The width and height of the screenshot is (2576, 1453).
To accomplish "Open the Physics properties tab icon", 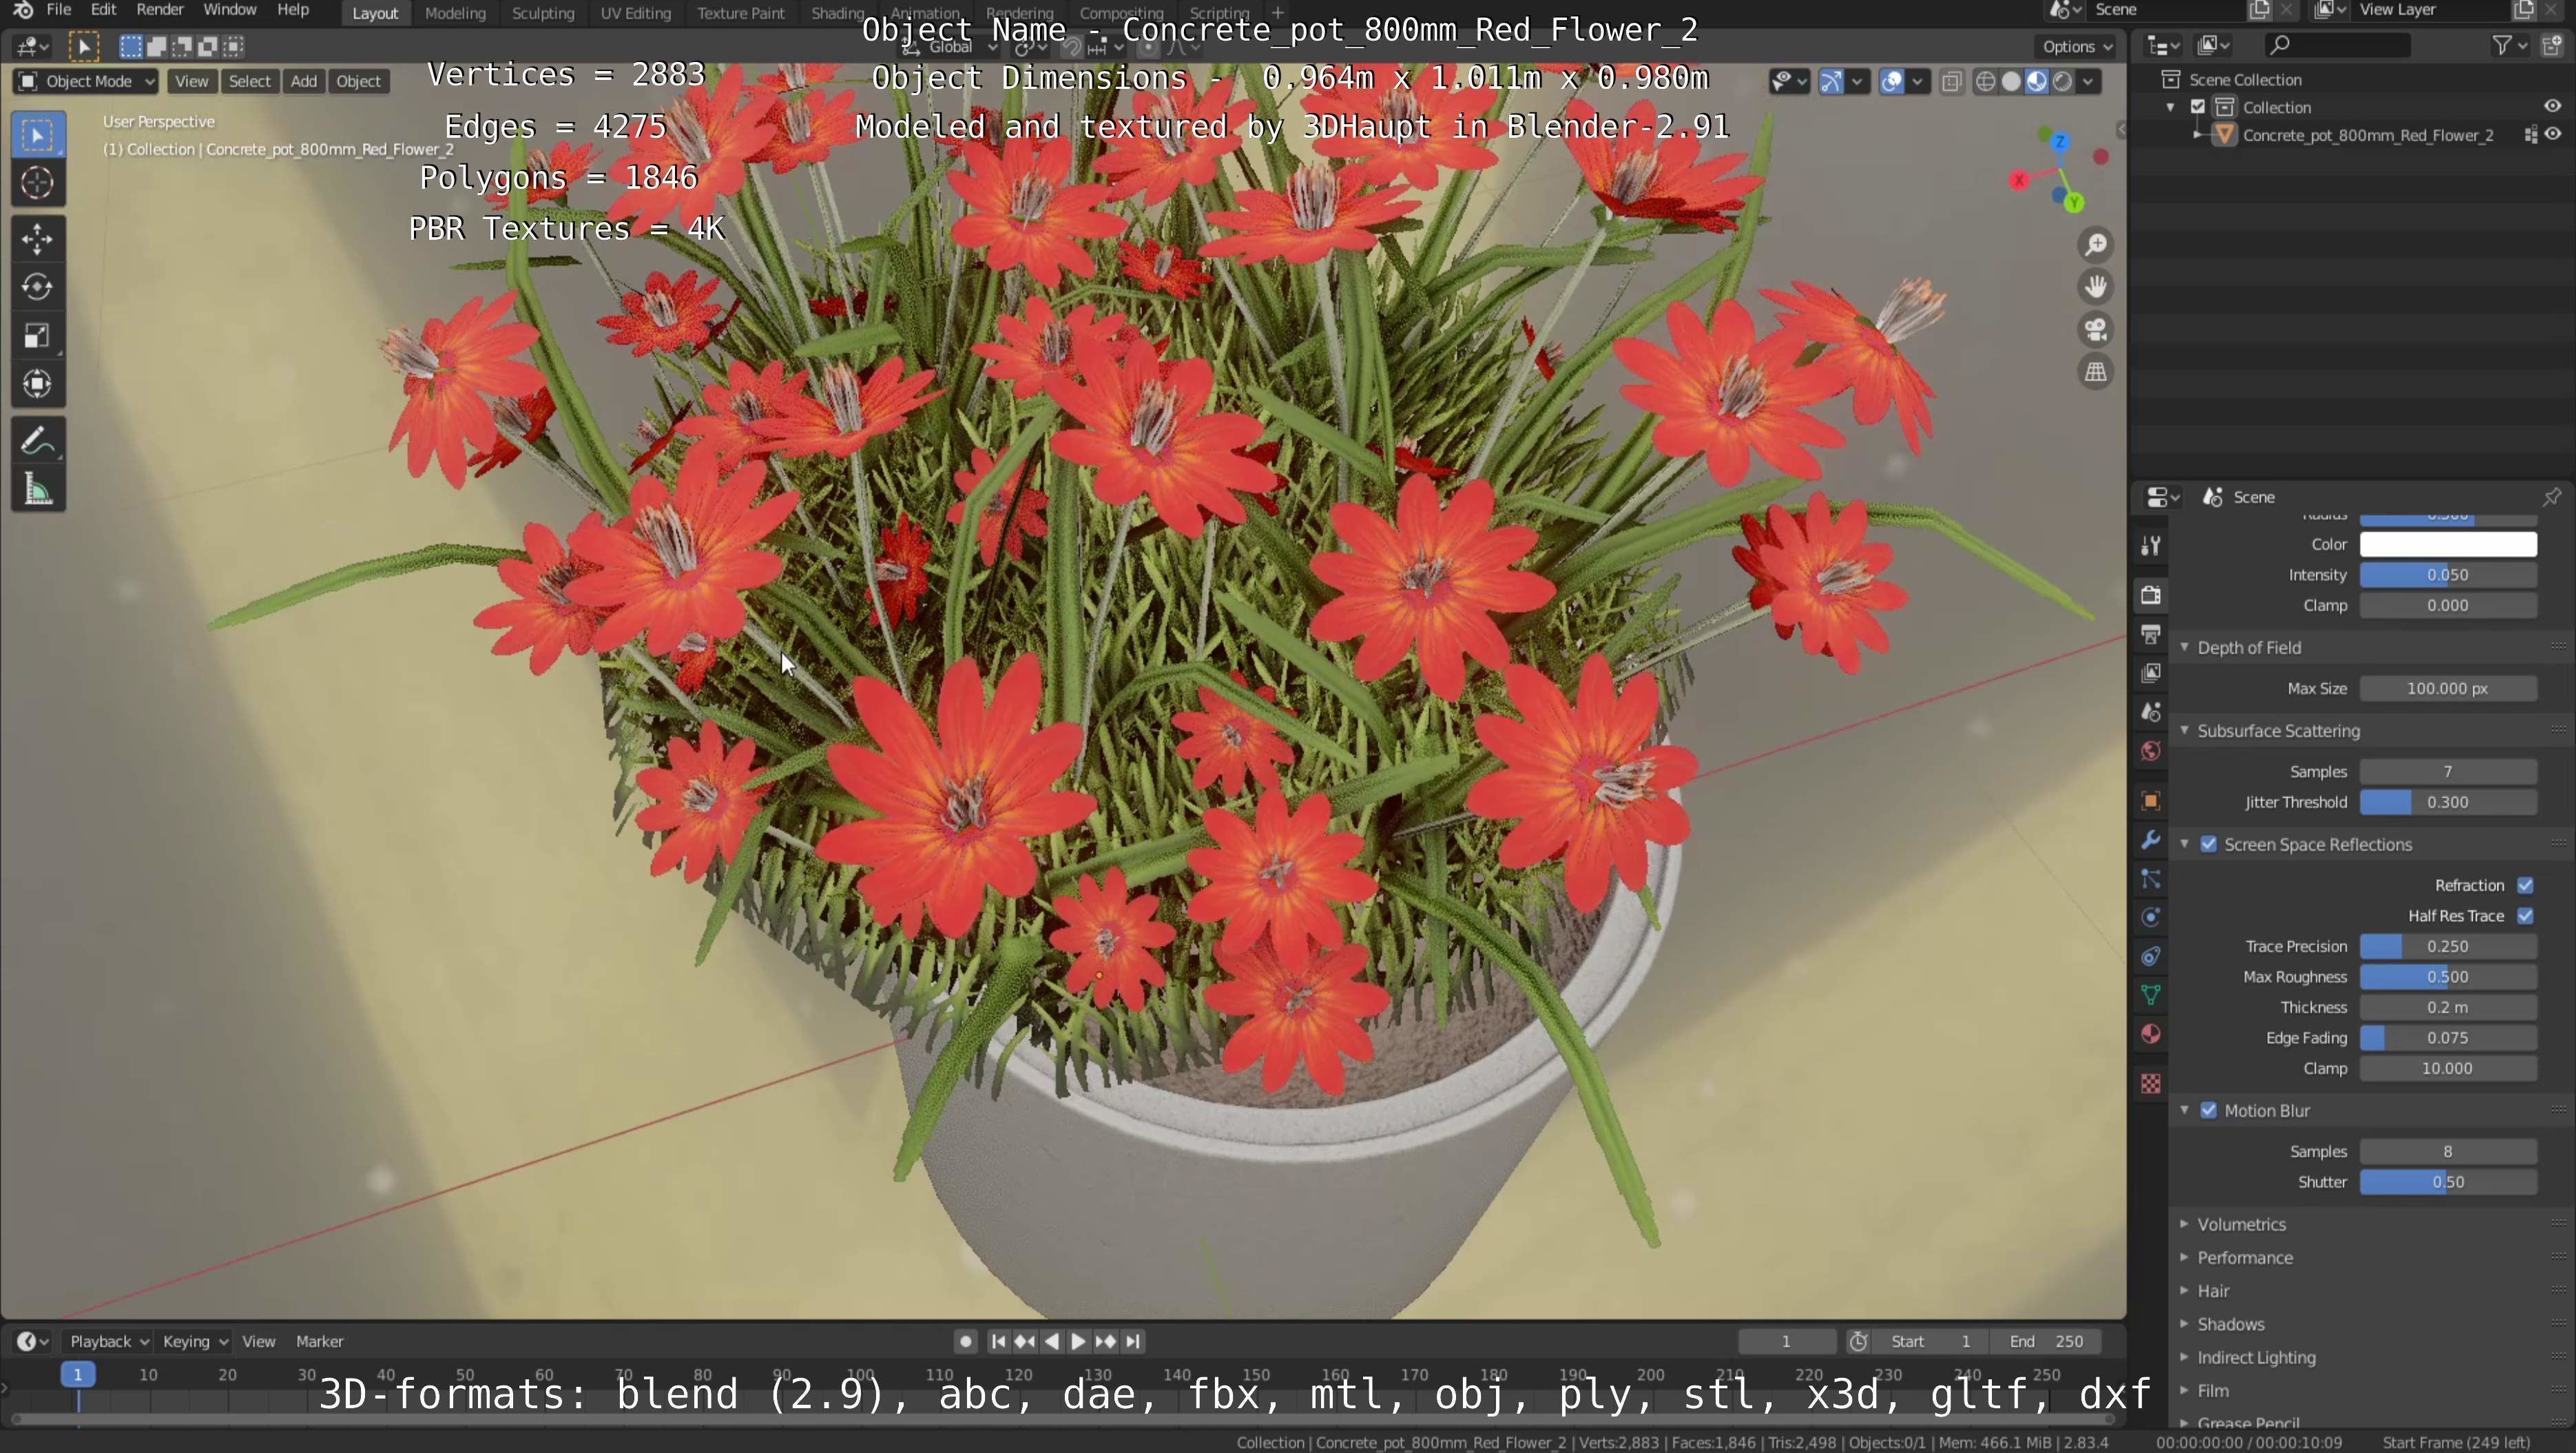I will click(2151, 918).
